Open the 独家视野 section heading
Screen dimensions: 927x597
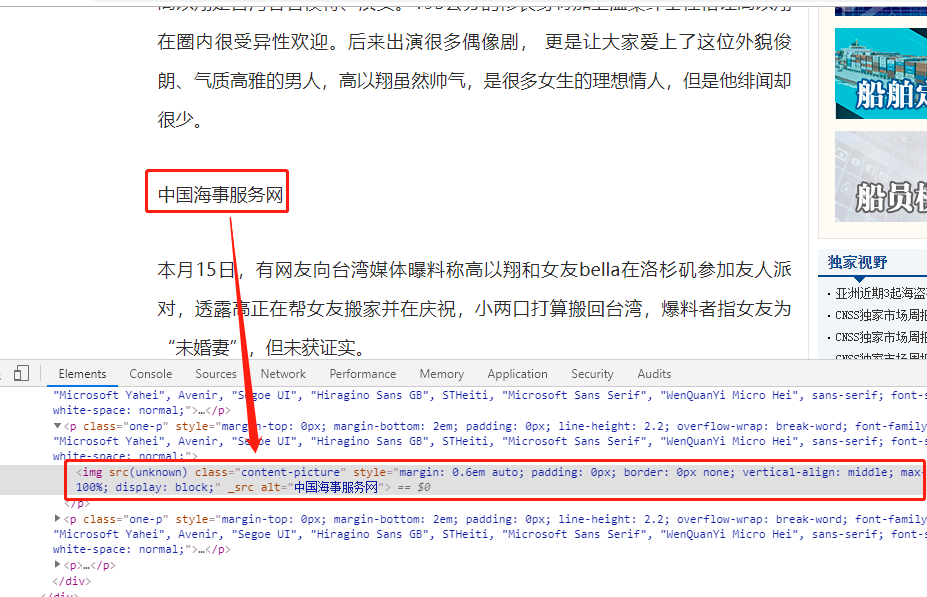[x=857, y=262]
